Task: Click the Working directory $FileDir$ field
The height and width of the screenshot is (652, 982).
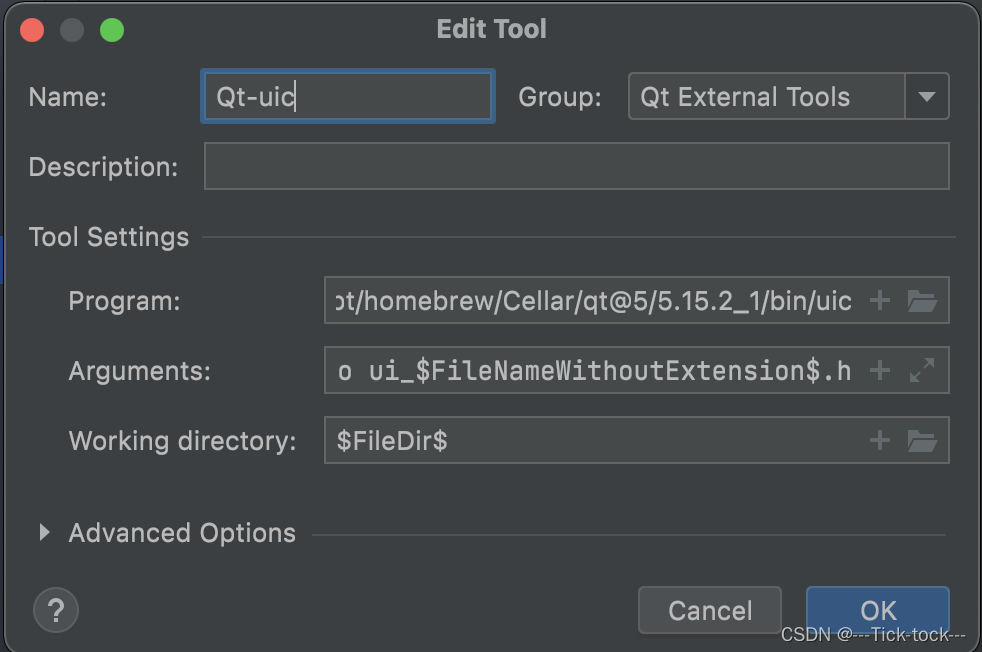Action: (x=595, y=440)
